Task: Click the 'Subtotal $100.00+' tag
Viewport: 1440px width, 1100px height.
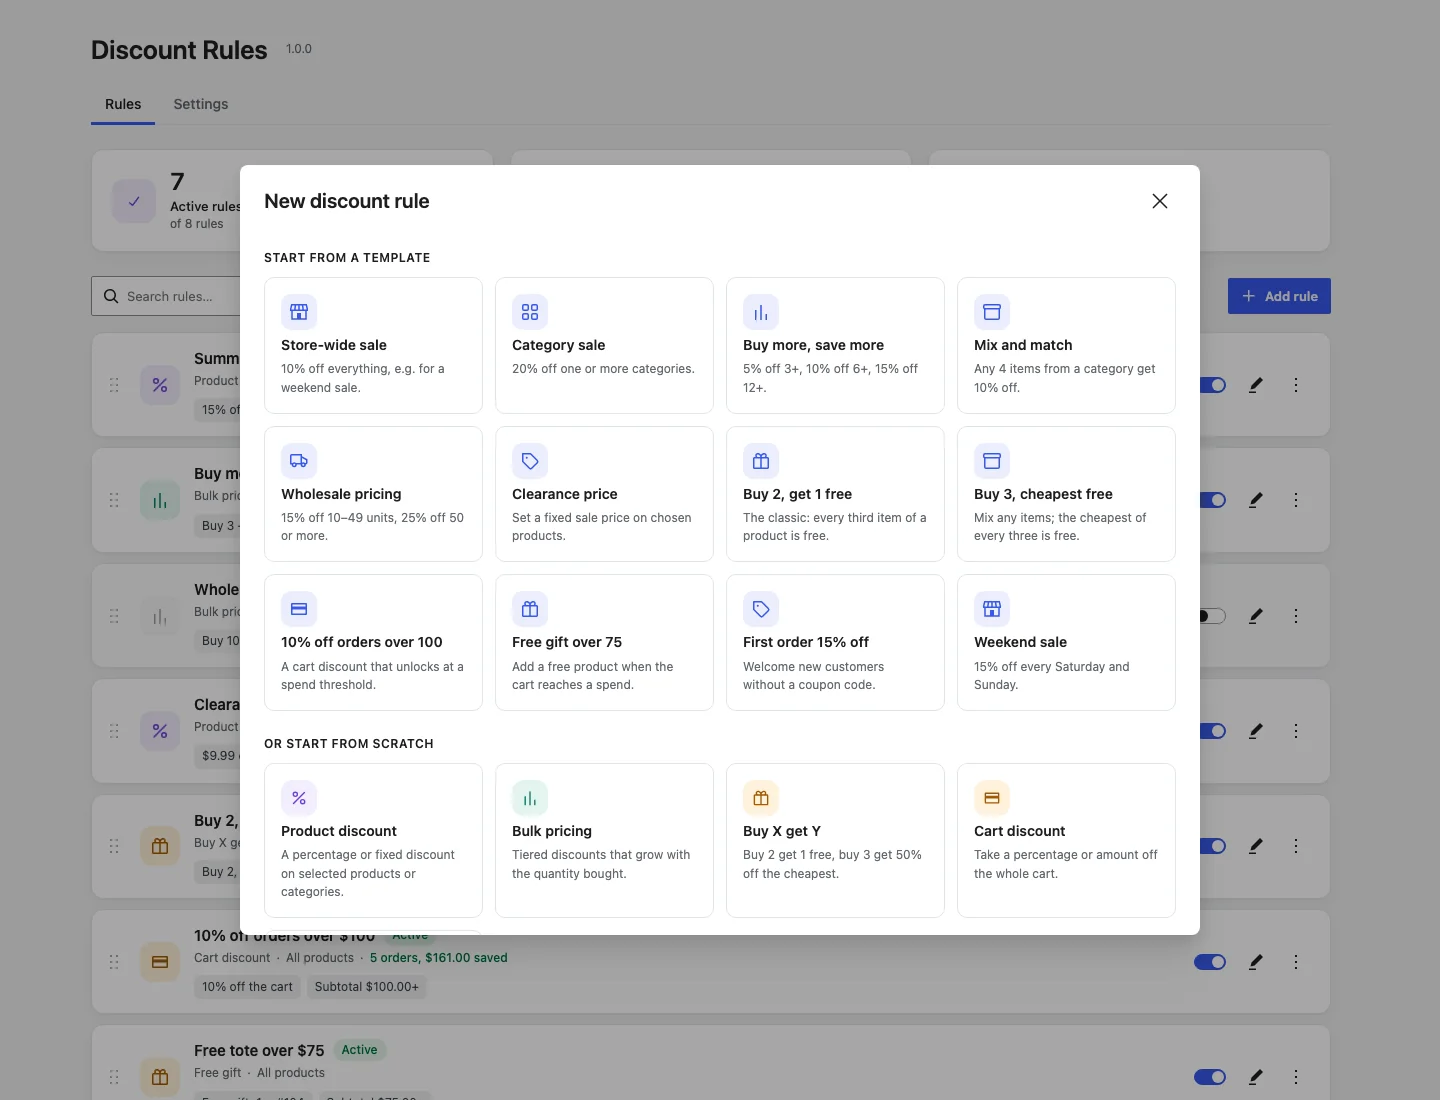Action: click(x=367, y=987)
